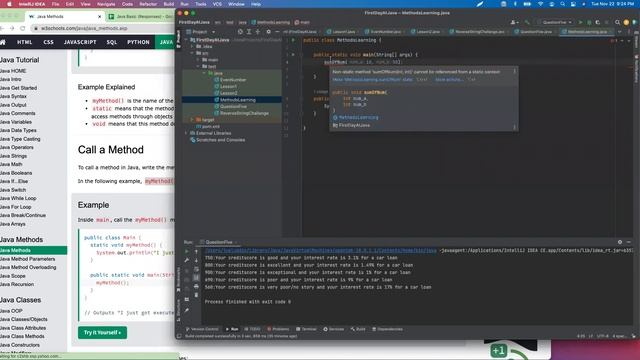Open pom.xml in project tree
Screen dimensions: 640x360
[x=211, y=127]
